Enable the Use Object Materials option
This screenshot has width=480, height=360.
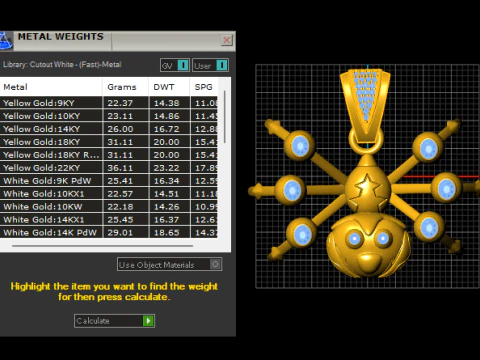169,264
